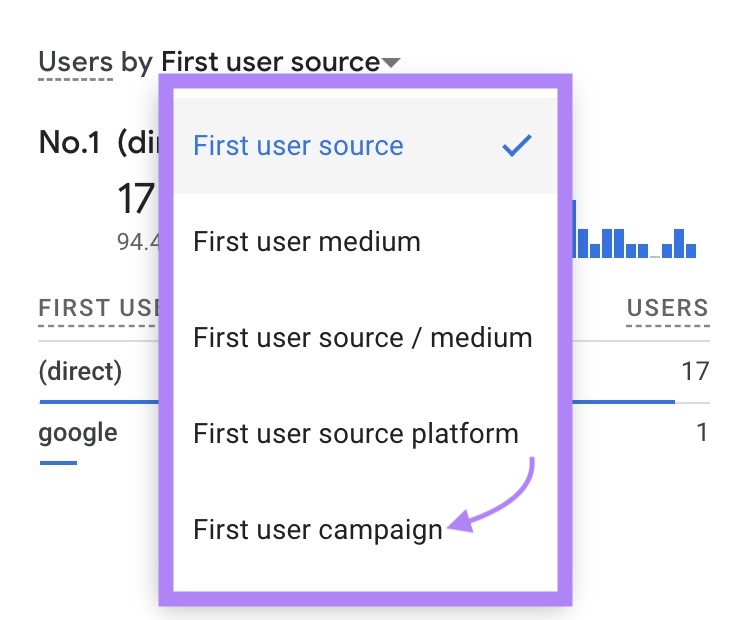This screenshot has height=620, width=754.
Task: Open the Users metric selector in title
Action: pos(75,62)
